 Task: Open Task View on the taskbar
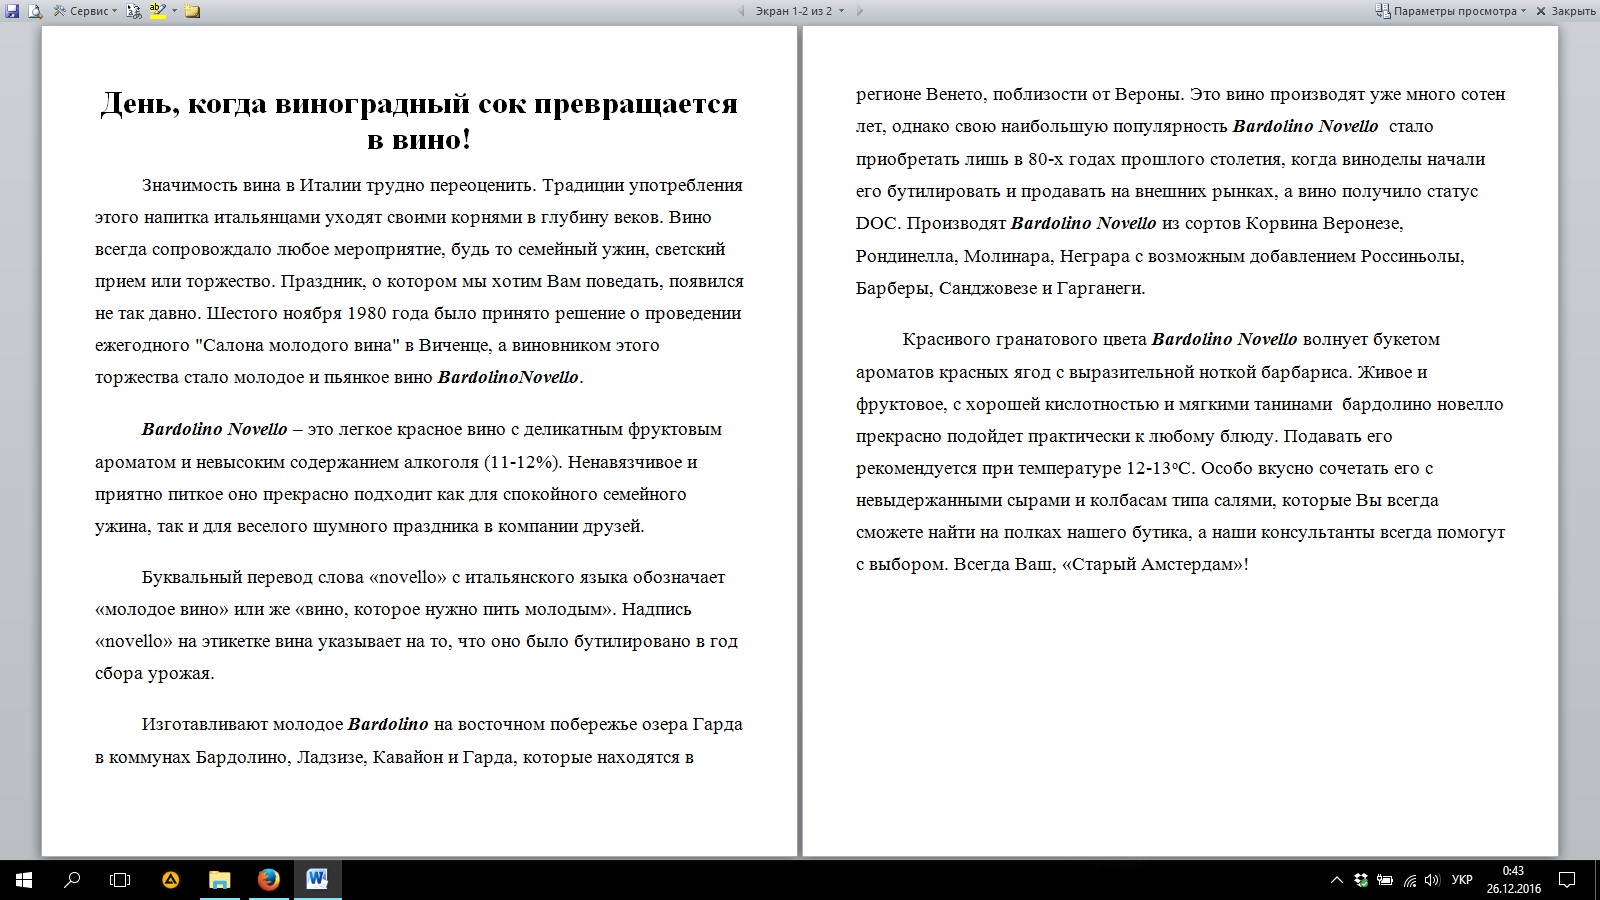[120, 880]
